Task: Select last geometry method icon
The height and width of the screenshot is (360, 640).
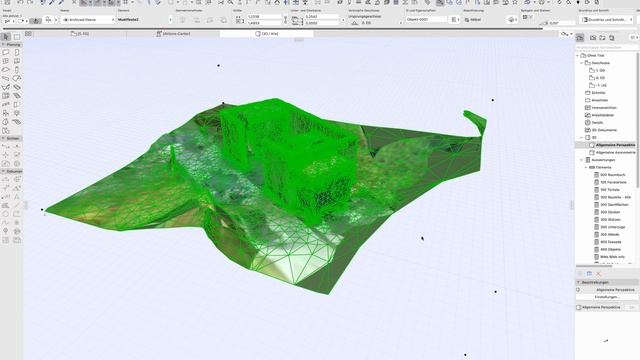Action: (x=224, y=20)
